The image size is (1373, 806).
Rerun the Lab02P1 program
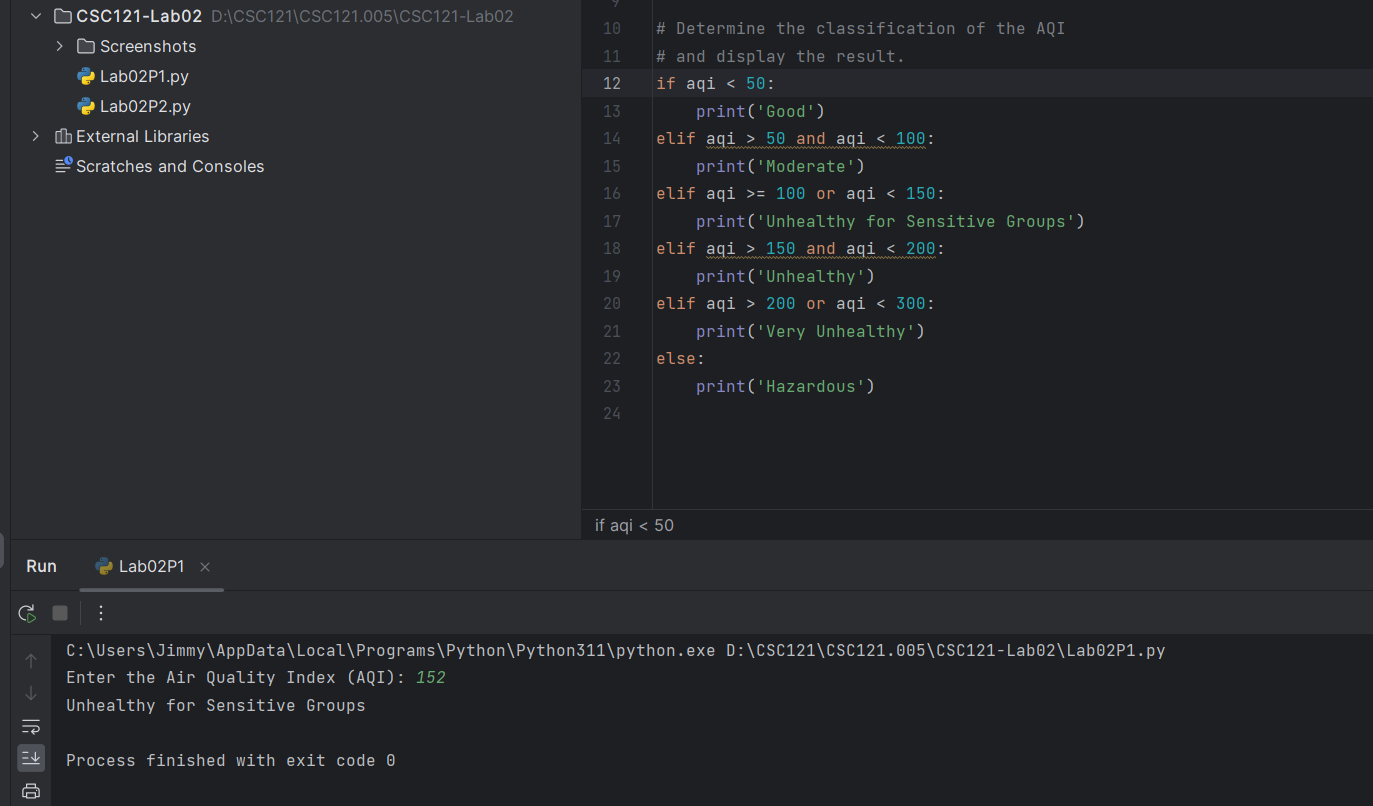tap(27, 613)
